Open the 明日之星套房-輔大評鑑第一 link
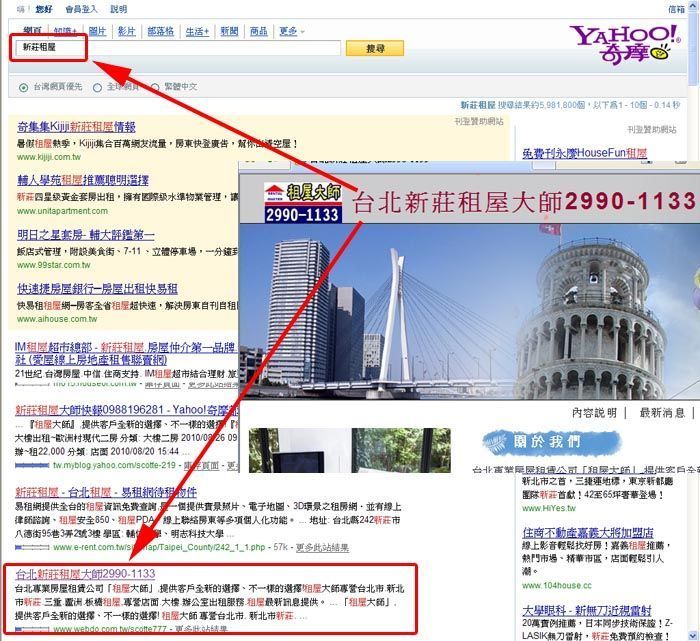 tap(86, 234)
